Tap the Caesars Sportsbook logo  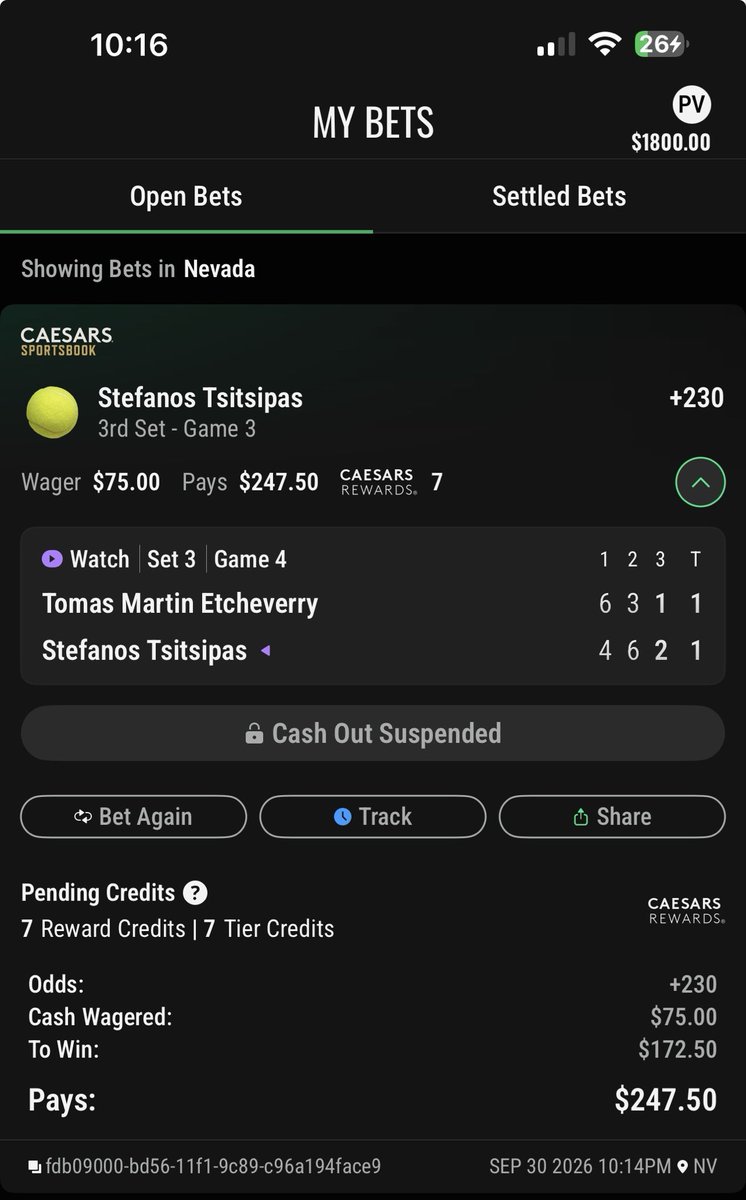66,340
